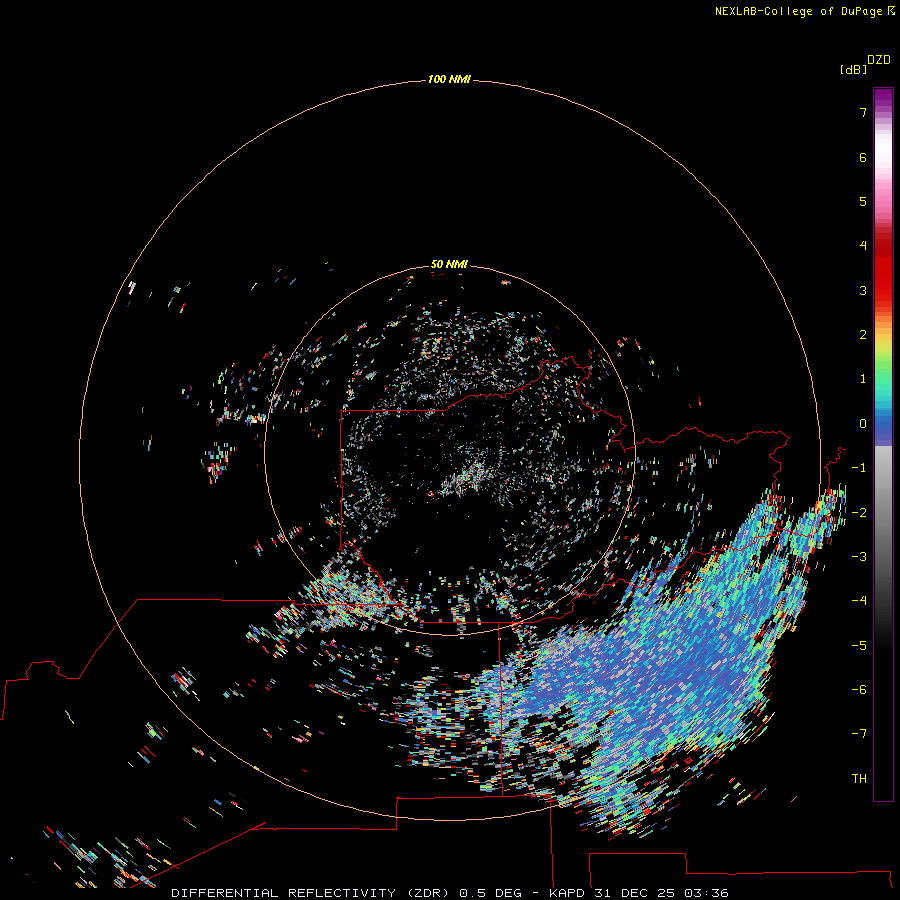Click the 2 value on color scale
Image resolution: width=900 pixels, height=900 pixels.
pyautogui.click(x=863, y=335)
